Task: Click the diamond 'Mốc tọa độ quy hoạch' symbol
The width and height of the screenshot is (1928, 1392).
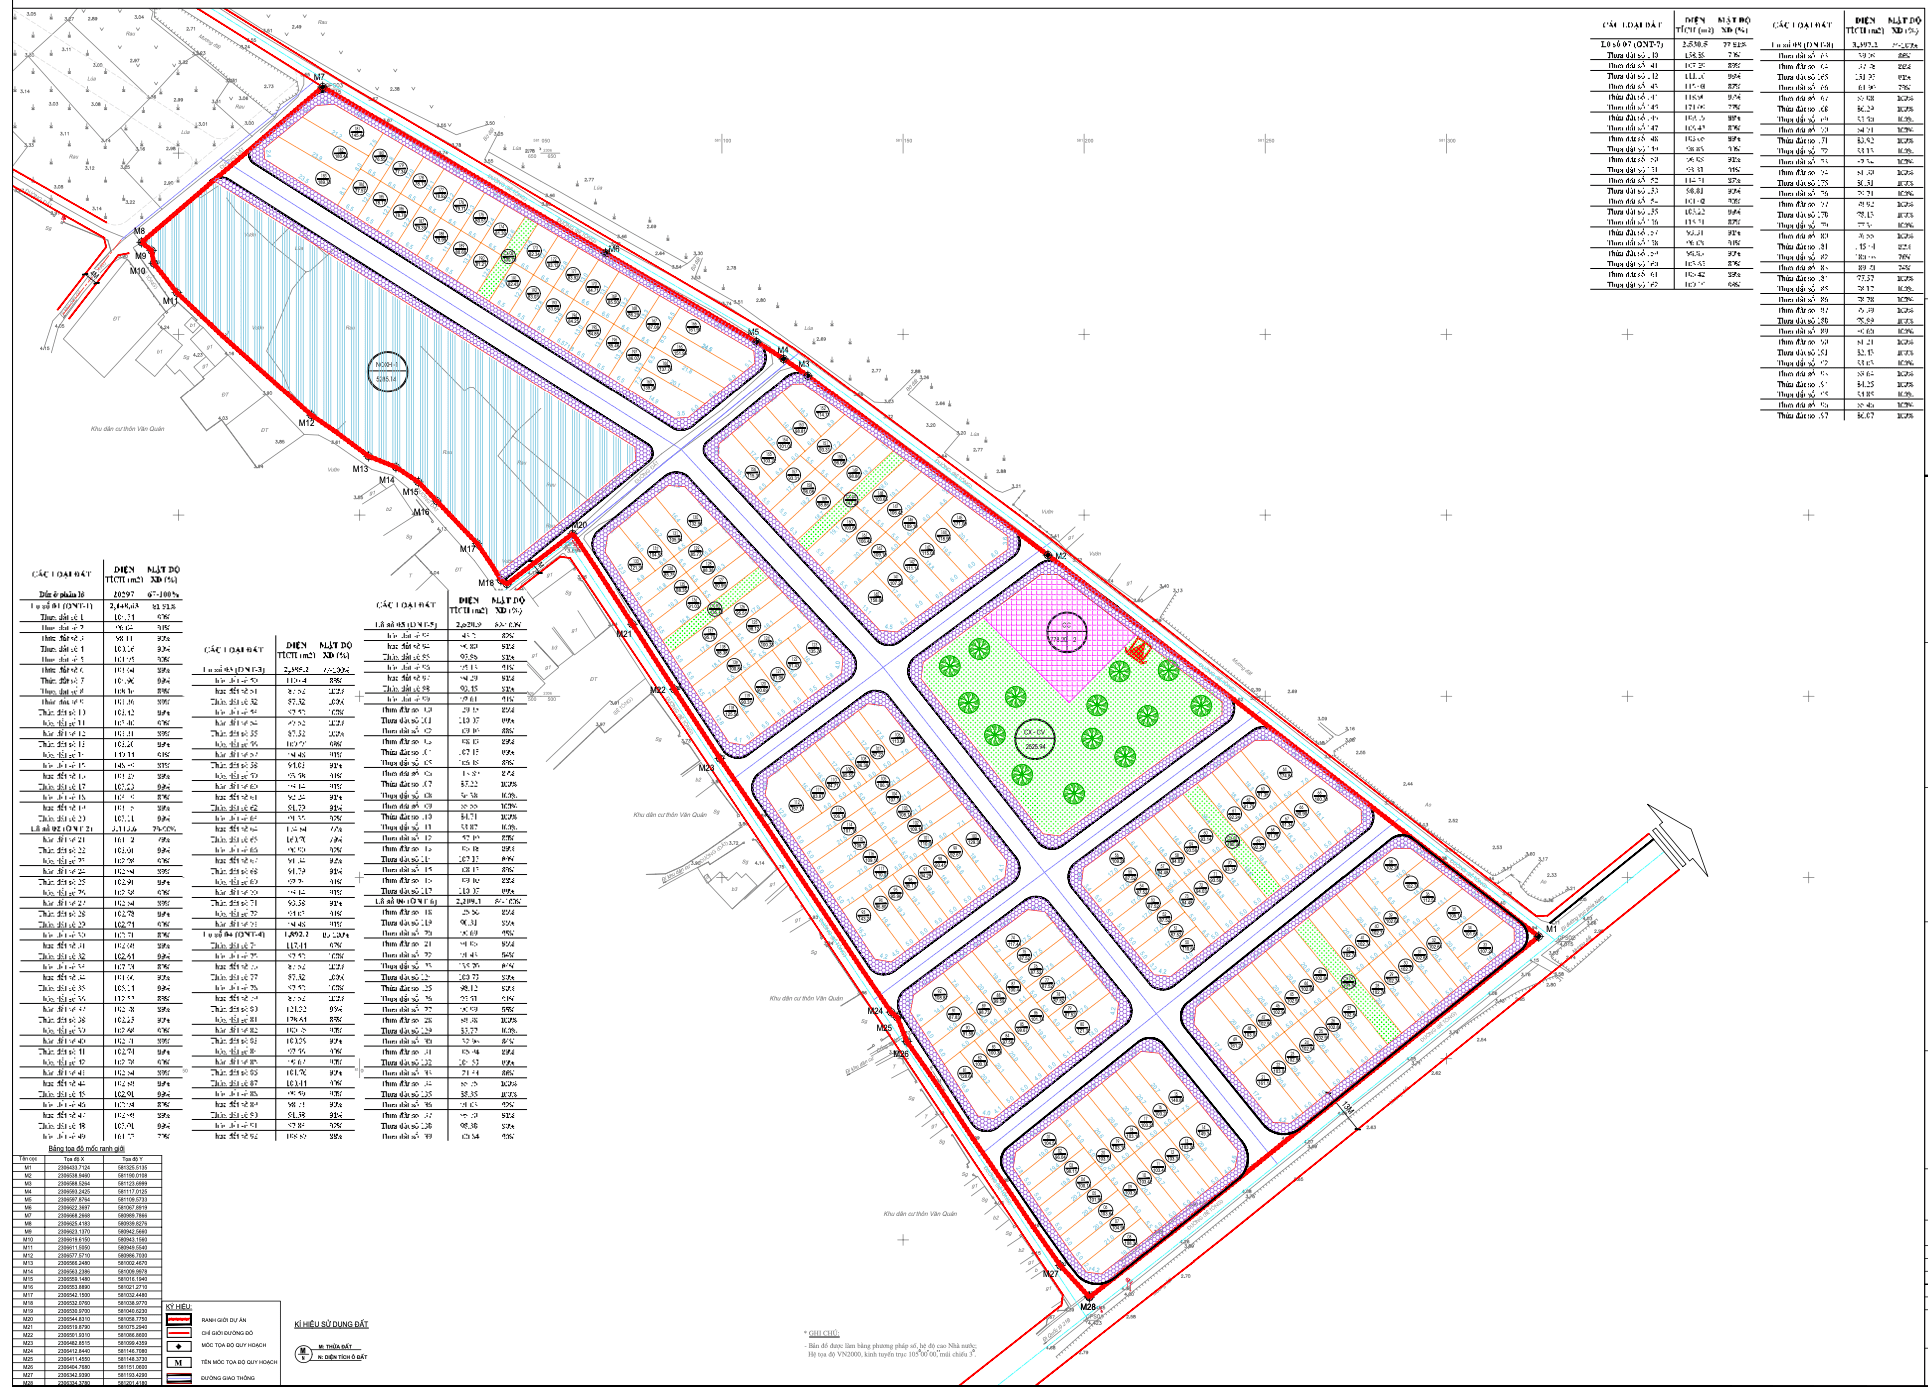Action: coord(179,1346)
